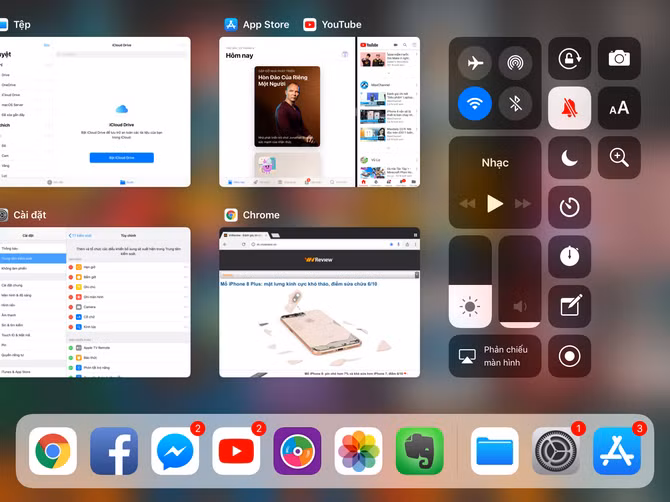Tap the Hôm nay heading in App Store

(x=239, y=56)
